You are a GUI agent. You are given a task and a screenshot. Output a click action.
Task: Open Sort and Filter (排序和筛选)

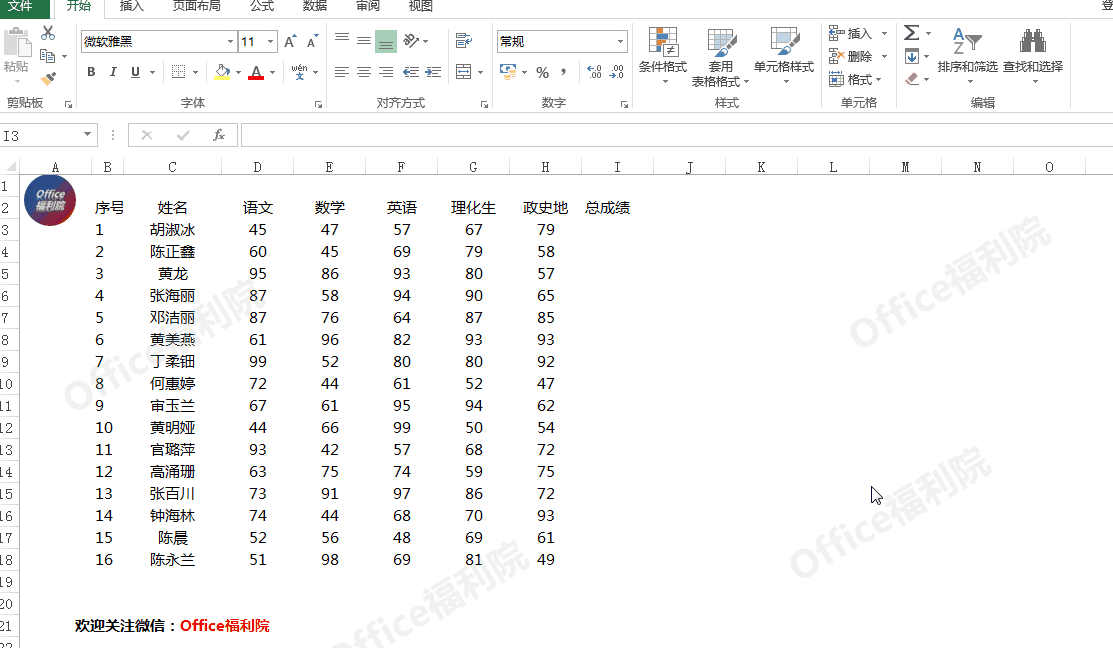pyautogui.click(x=967, y=57)
